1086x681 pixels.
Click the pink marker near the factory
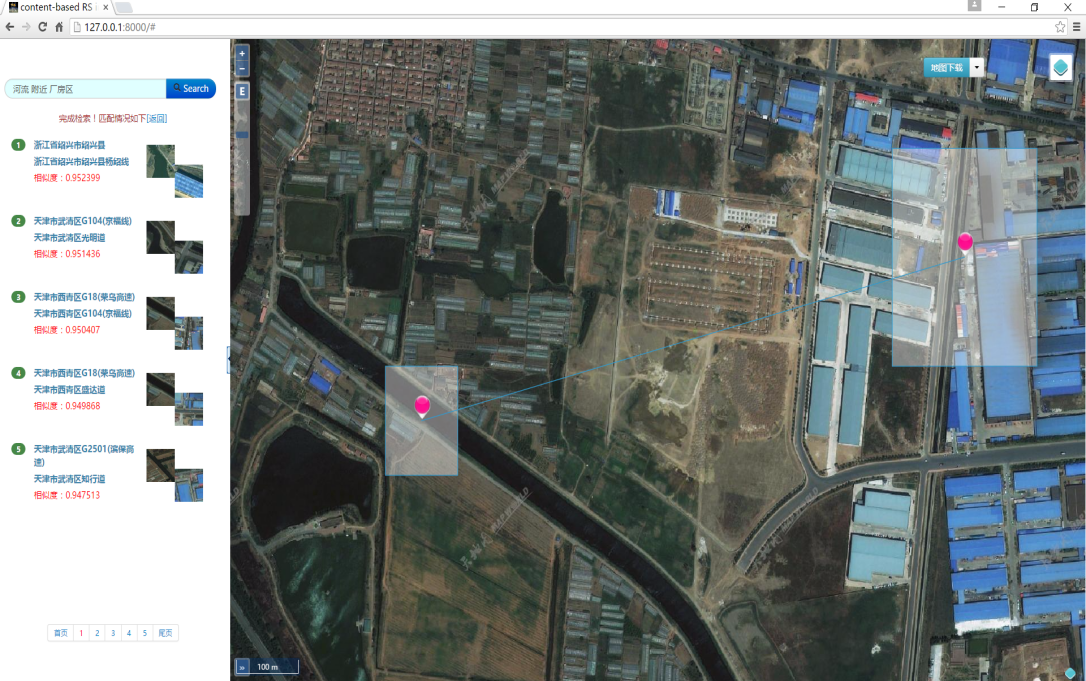(965, 241)
